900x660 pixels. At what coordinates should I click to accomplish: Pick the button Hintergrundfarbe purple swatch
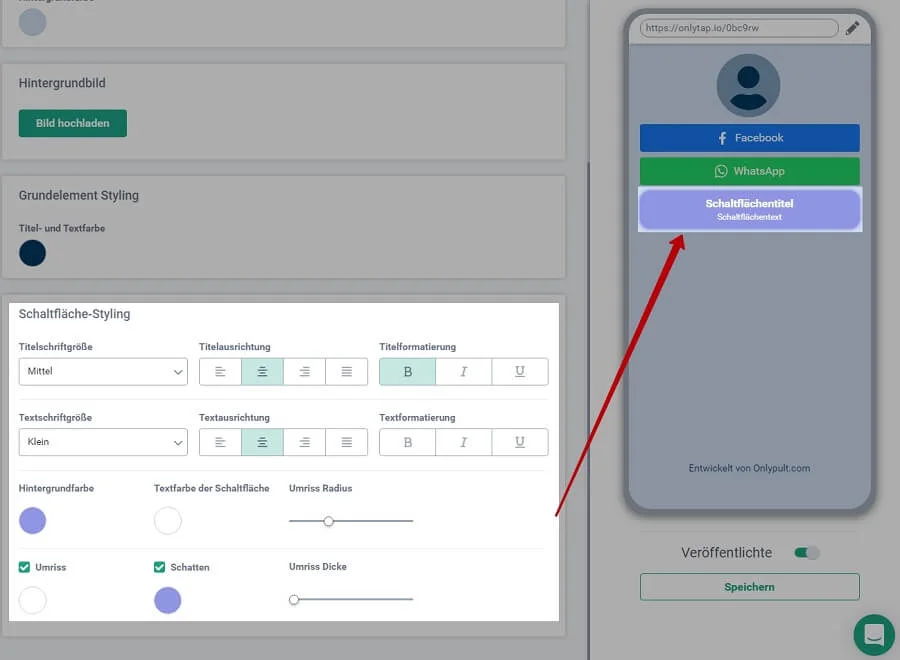coord(33,521)
